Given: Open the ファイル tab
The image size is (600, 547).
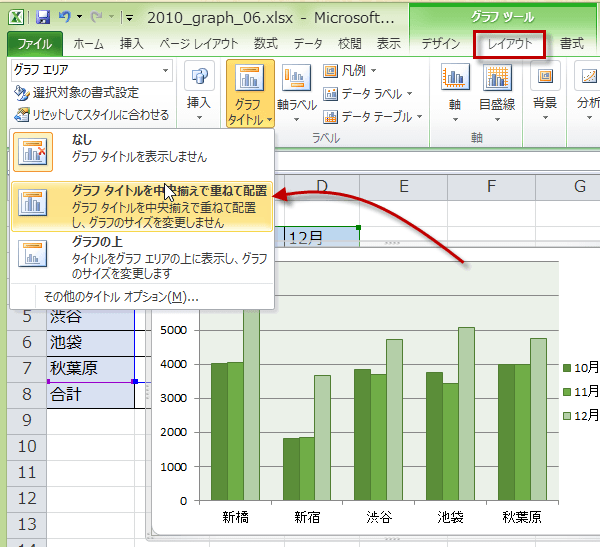Looking at the screenshot, I should point(35,44).
